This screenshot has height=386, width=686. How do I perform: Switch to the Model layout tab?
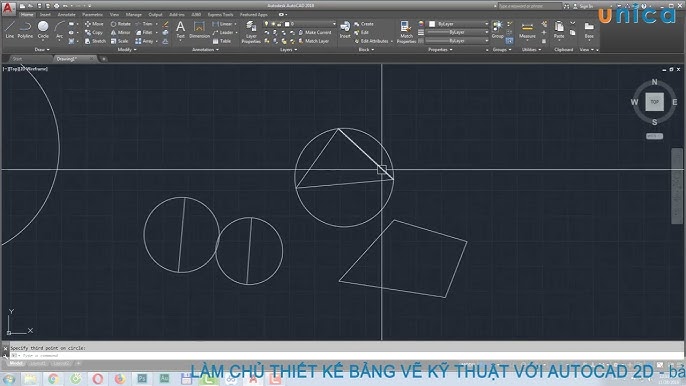[x=16, y=363]
